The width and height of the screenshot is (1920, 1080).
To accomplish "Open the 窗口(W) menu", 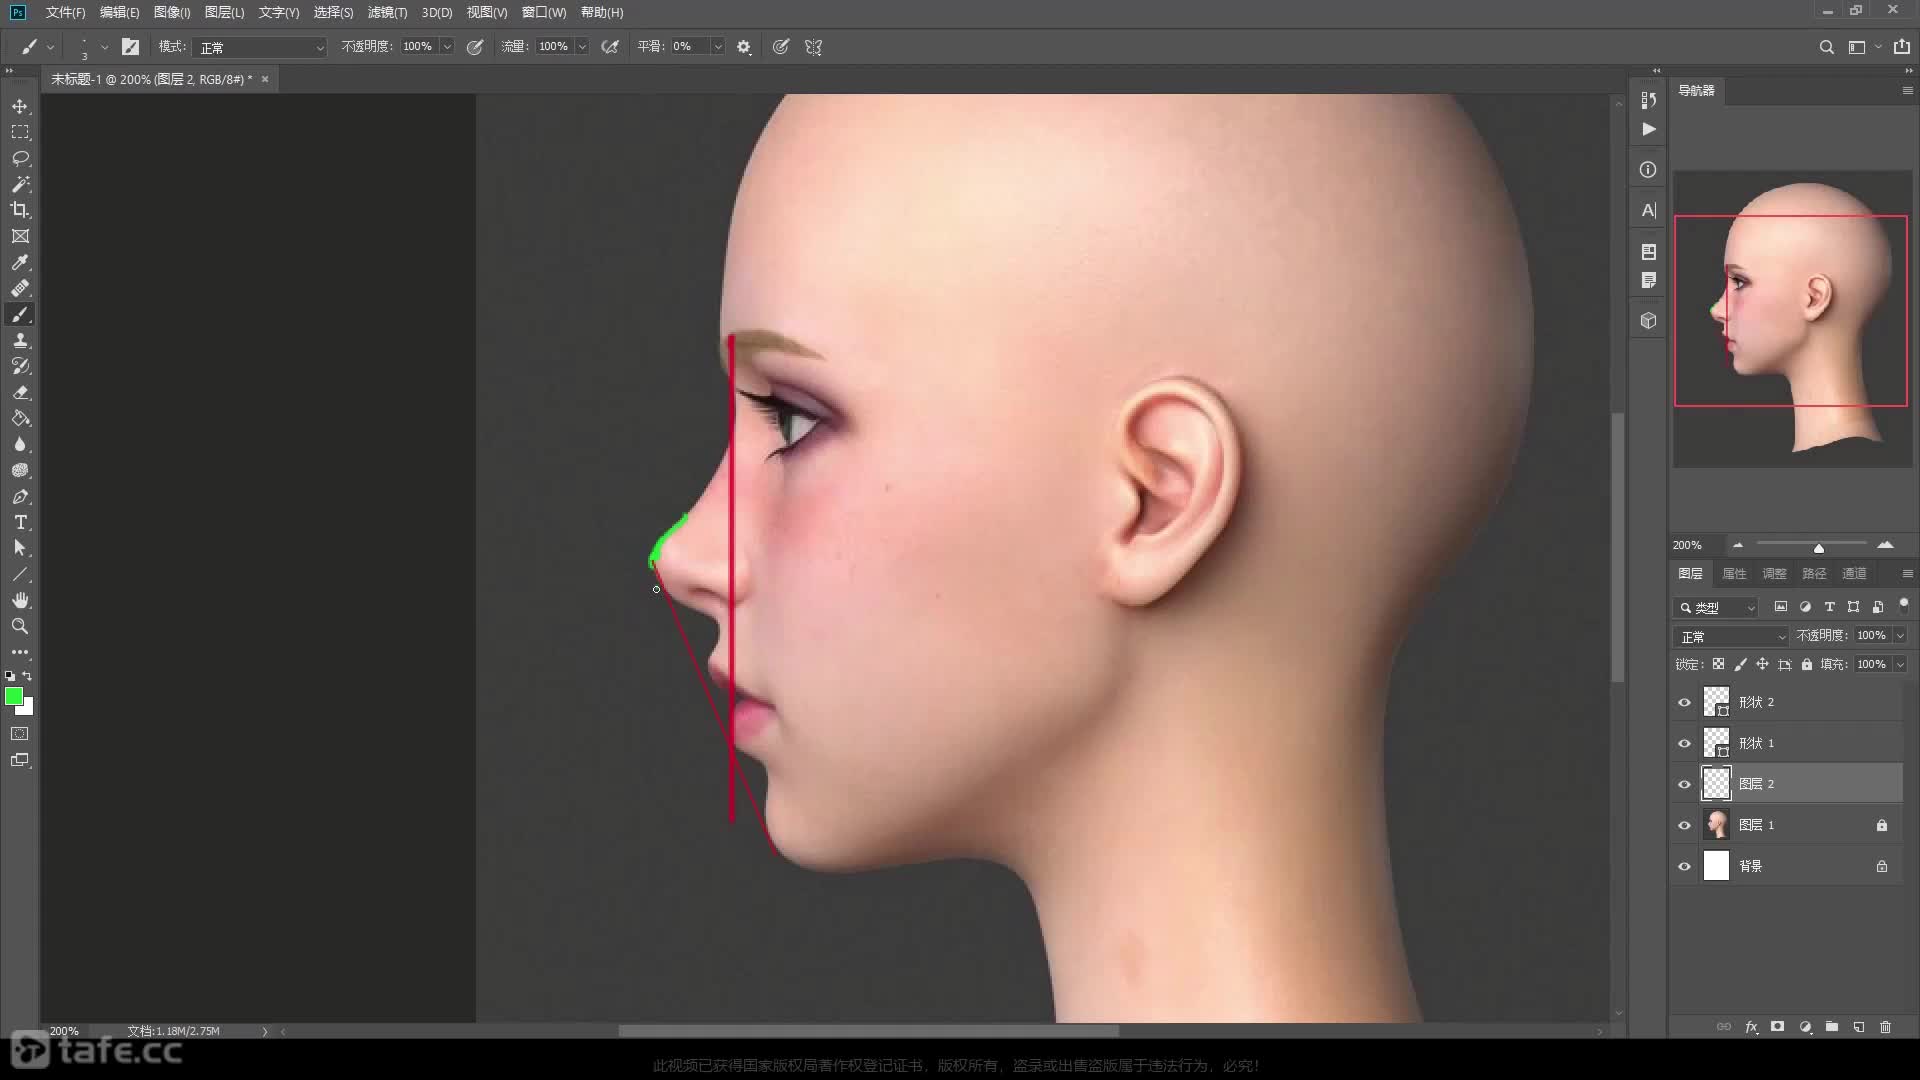I will [544, 12].
